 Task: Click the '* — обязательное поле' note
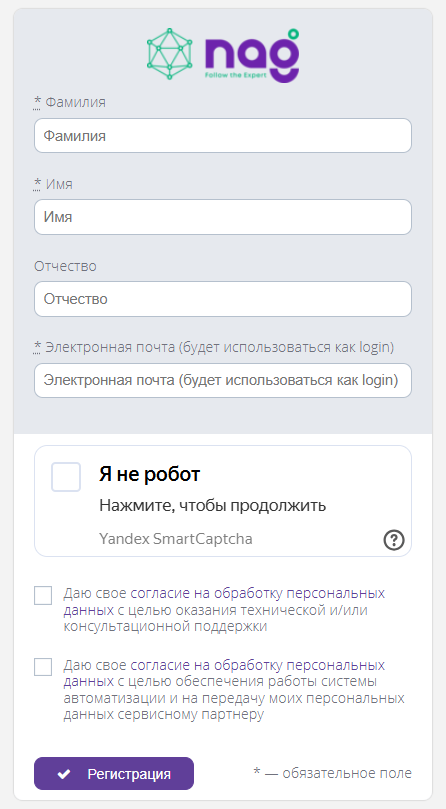332,773
